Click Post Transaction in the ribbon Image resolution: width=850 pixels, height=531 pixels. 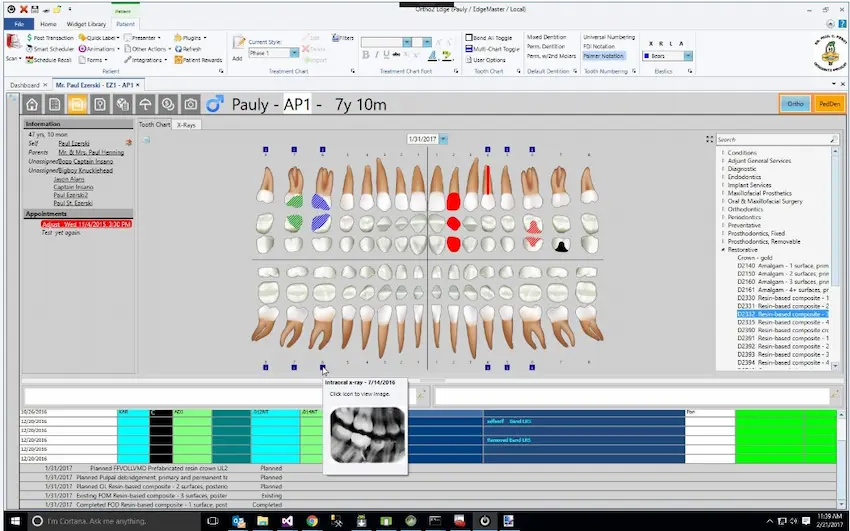click(x=50, y=38)
